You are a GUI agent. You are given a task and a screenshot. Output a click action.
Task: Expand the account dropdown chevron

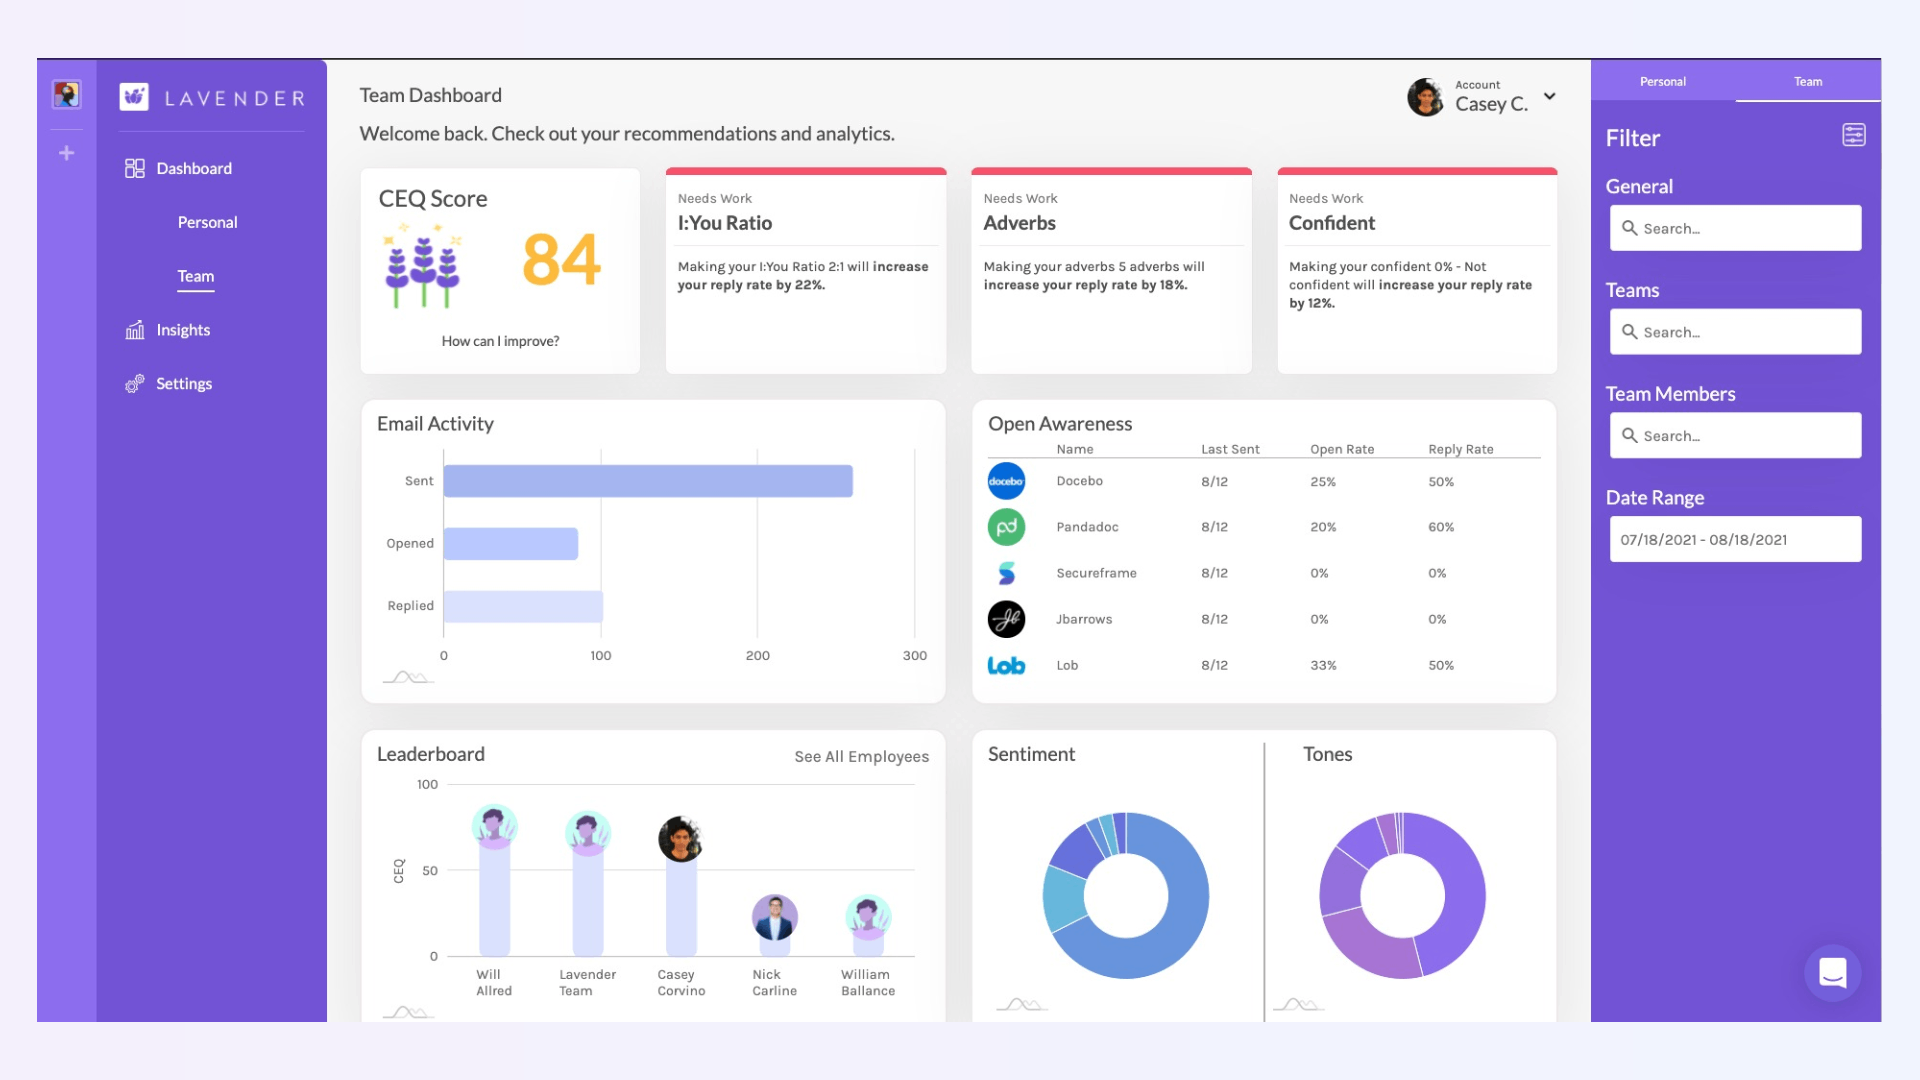pyautogui.click(x=1549, y=97)
